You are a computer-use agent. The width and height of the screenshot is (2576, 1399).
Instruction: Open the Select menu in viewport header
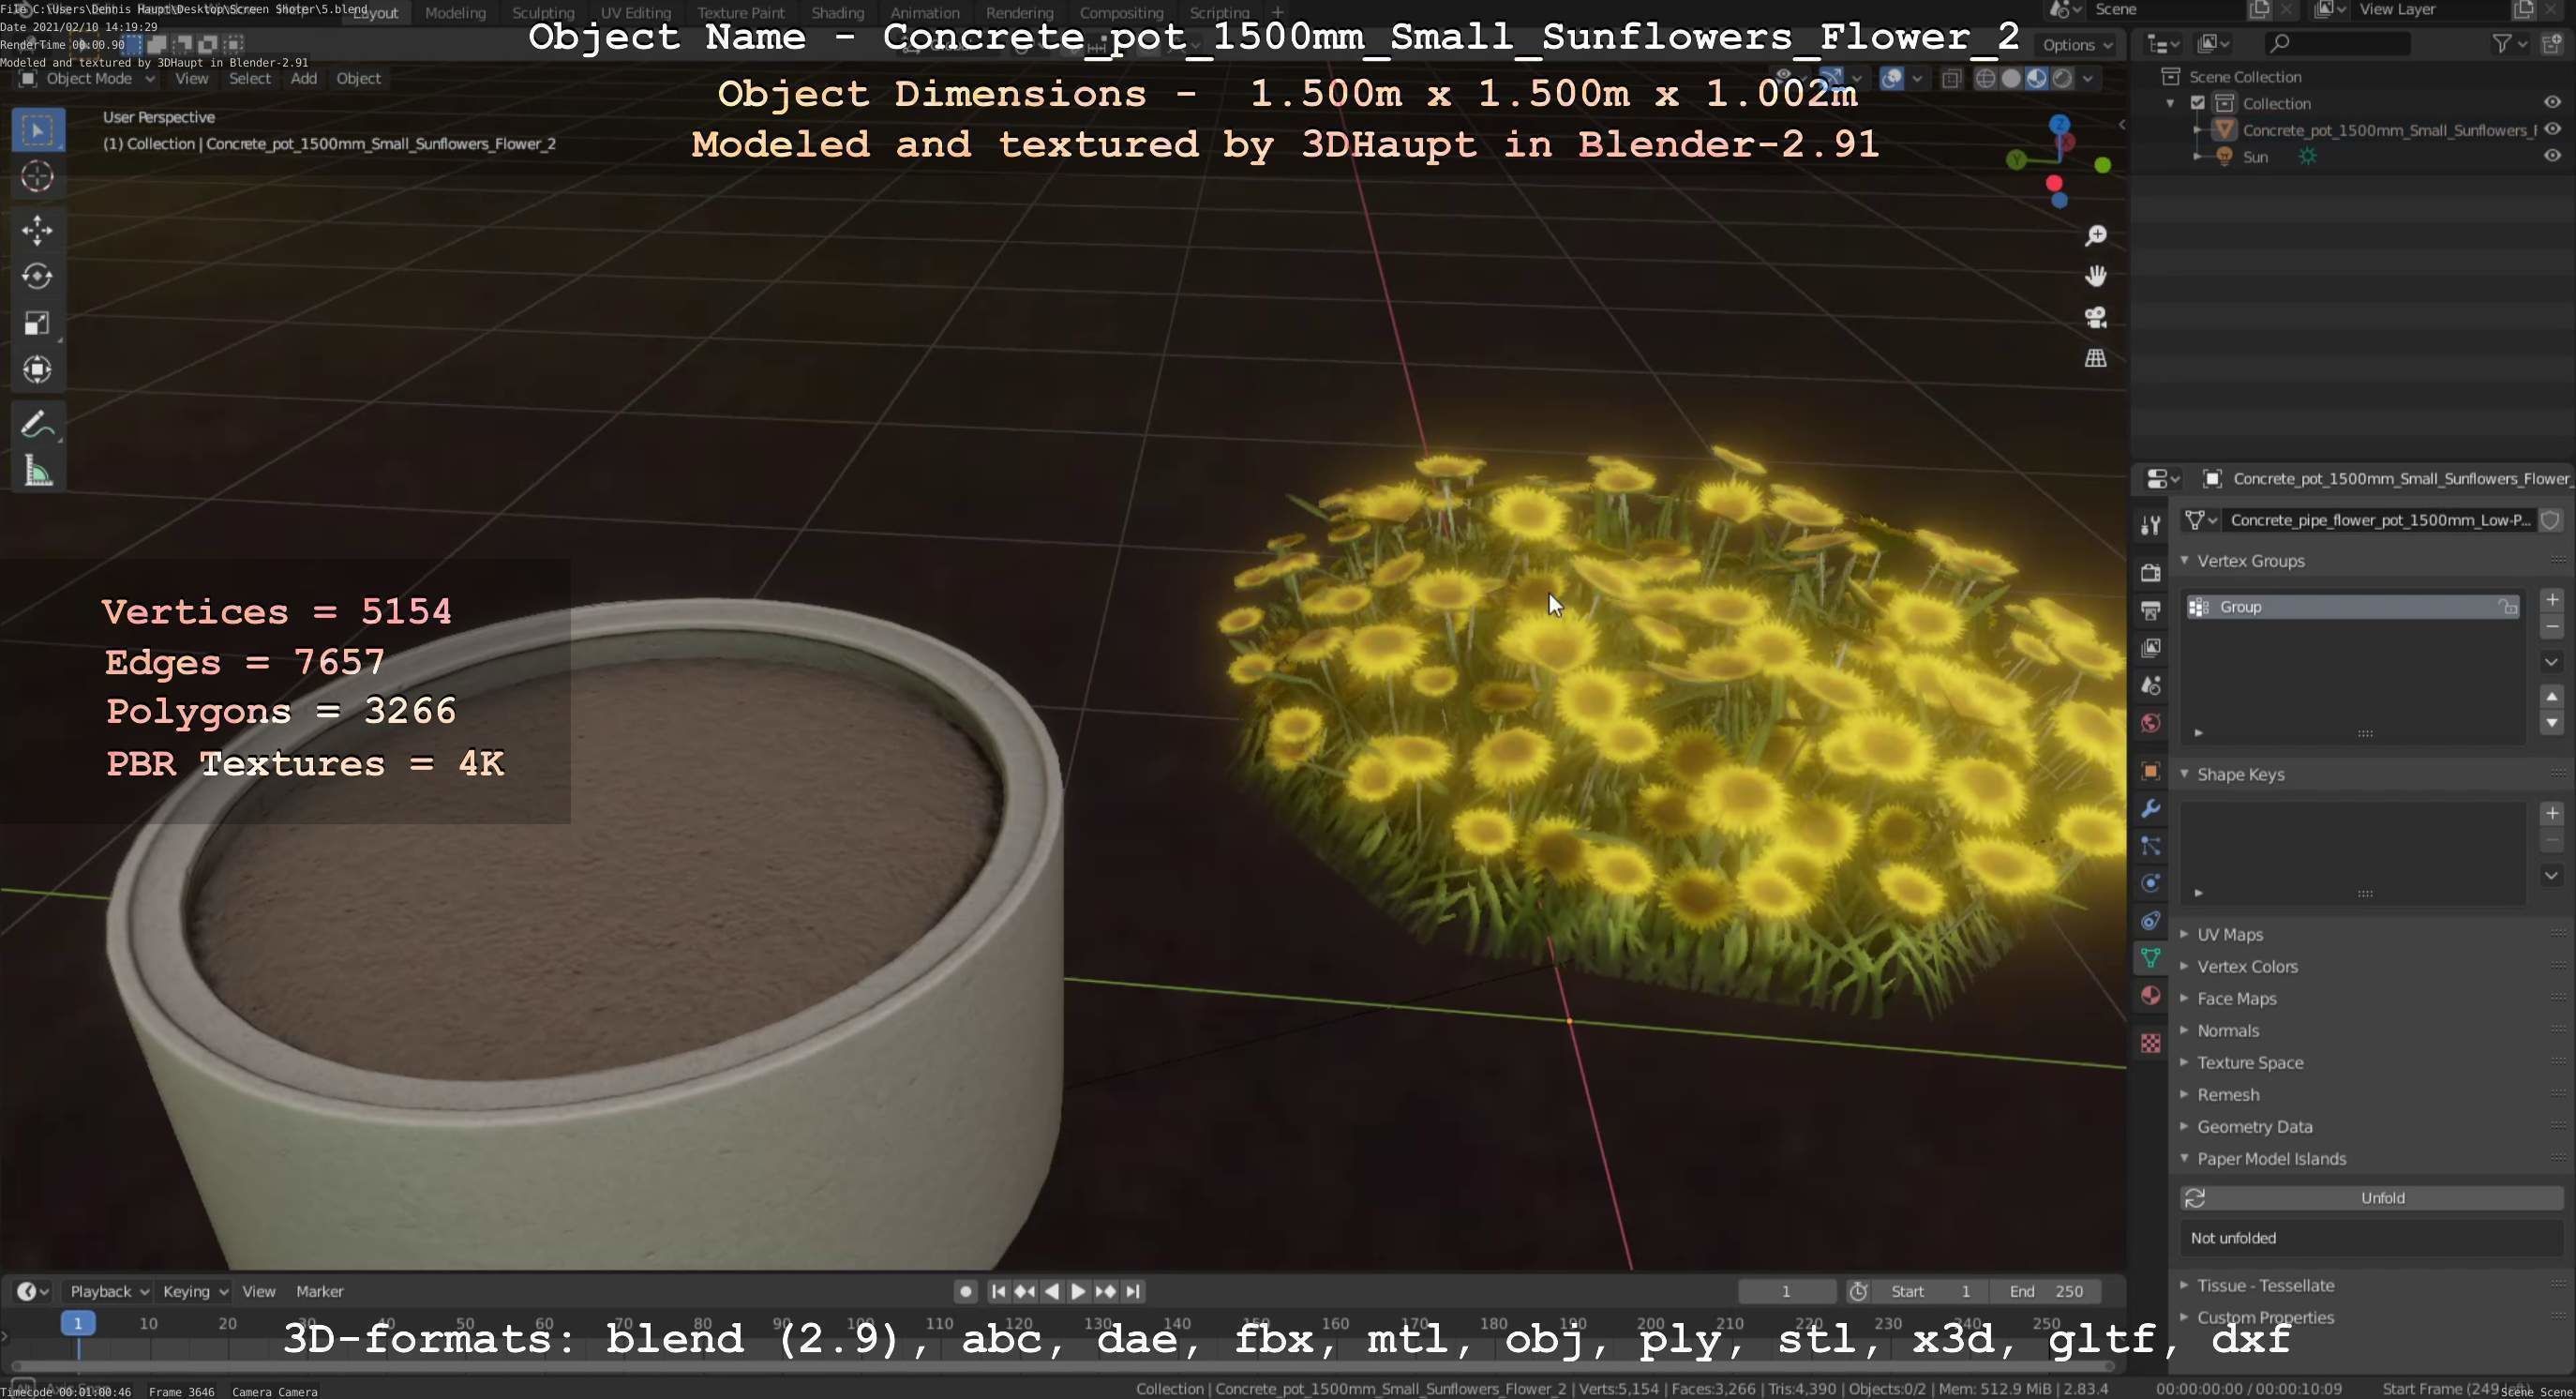point(249,78)
